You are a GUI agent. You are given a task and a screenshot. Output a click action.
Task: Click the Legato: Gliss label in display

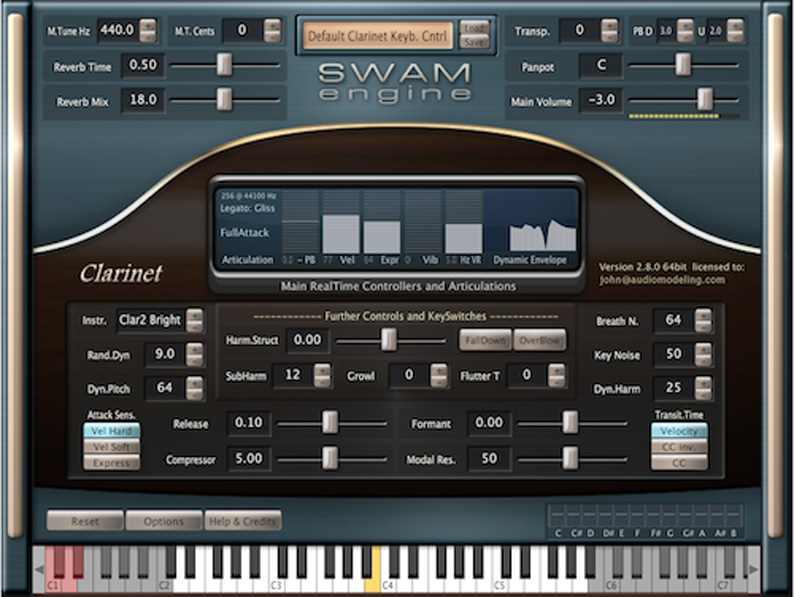coord(248,208)
